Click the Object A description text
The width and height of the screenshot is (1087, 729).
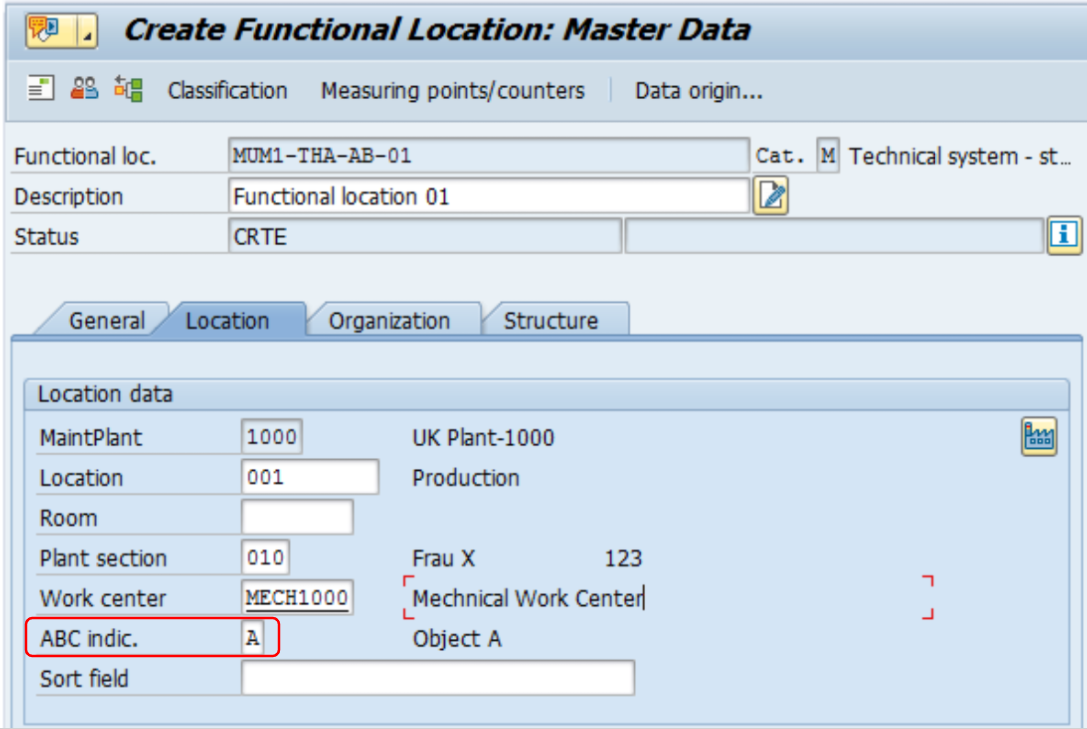[x=457, y=638]
